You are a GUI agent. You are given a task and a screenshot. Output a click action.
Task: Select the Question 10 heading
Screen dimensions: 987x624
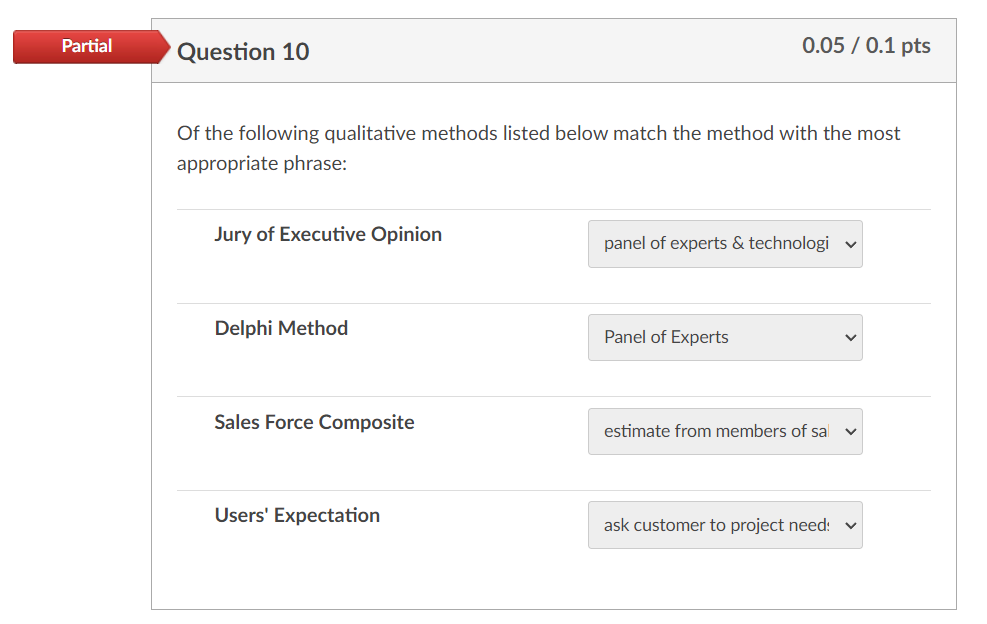pyautogui.click(x=243, y=52)
